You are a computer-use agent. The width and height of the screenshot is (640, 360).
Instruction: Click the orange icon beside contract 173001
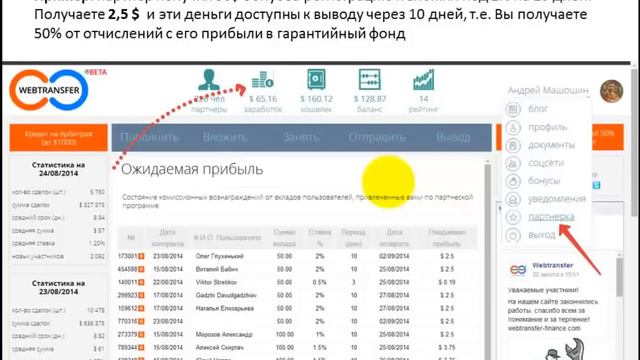tap(141, 256)
